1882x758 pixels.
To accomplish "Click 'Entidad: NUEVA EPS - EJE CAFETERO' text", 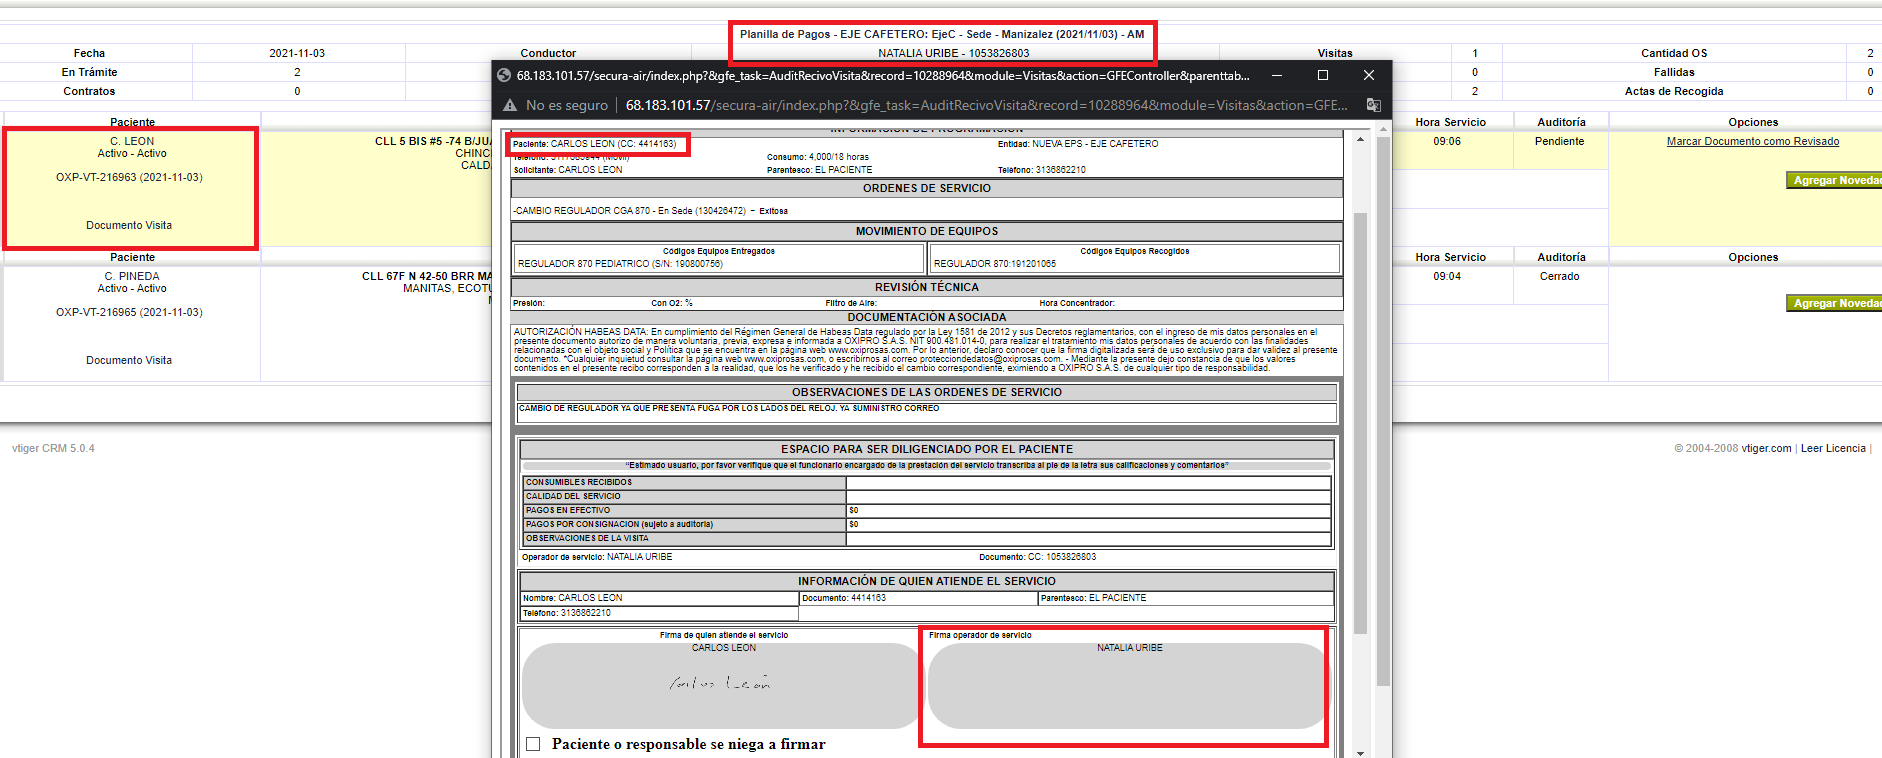I will pos(1078,144).
